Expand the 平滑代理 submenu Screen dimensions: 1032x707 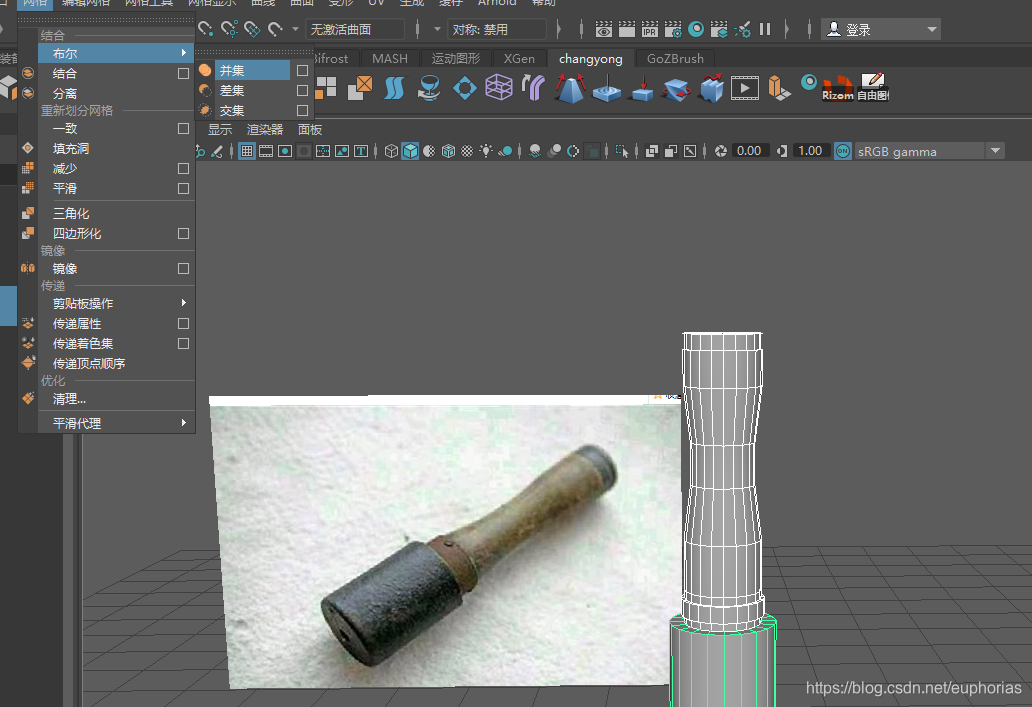[x=116, y=423]
